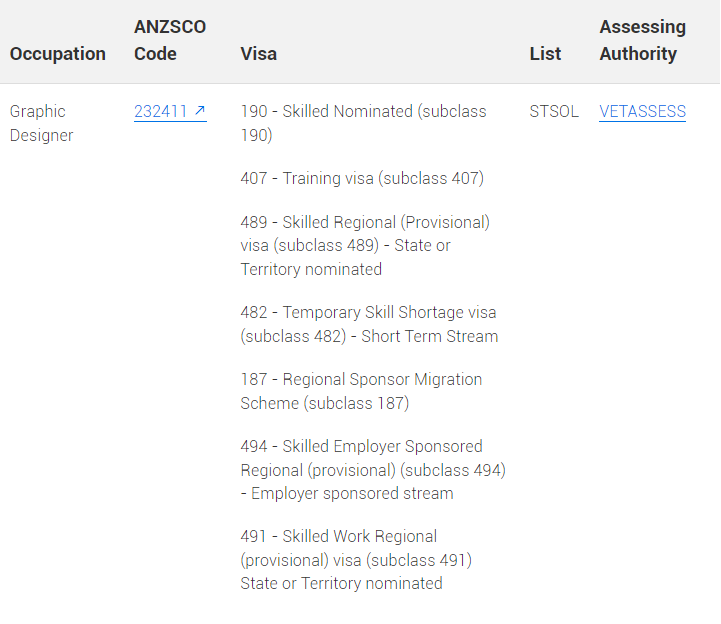Click the external link arrow icon beside 232411
The image size is (721, 624).
(200, 110)
